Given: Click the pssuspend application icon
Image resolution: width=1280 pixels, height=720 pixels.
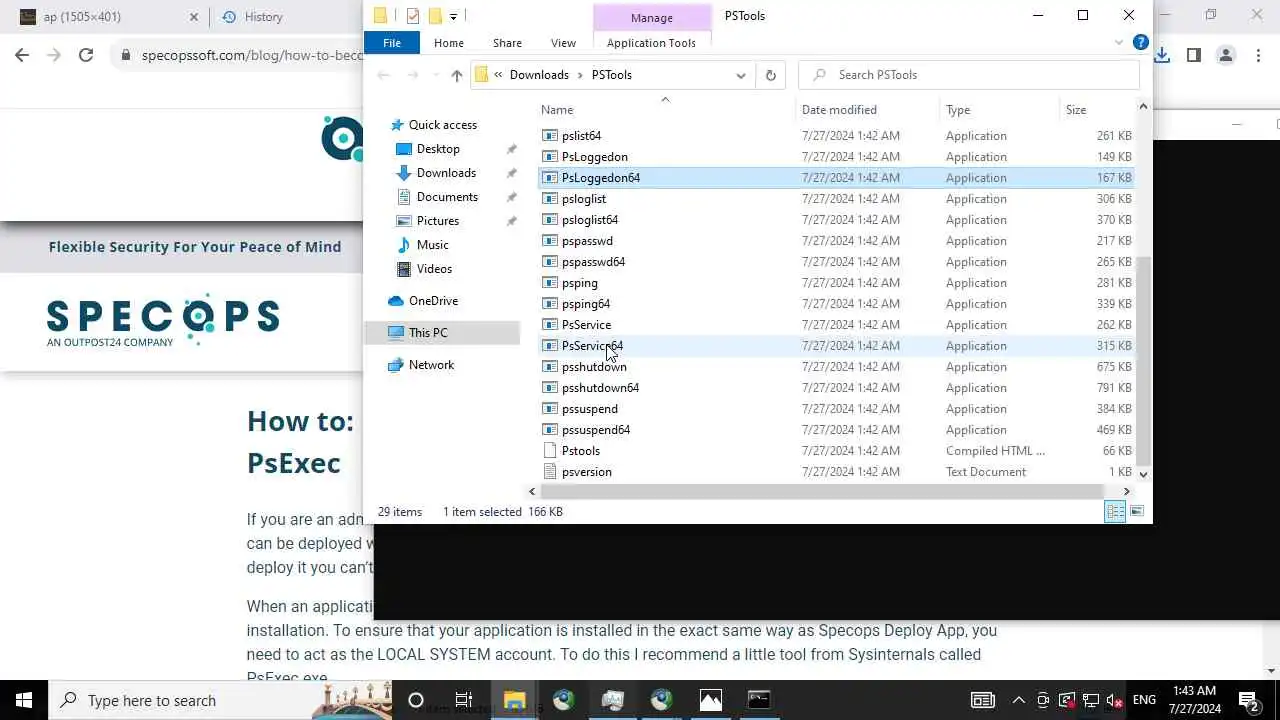Looking at the screenshot, I should (x=549, y=409).
